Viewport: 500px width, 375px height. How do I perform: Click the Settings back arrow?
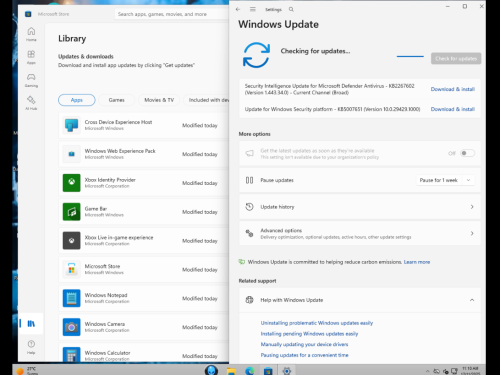[x=238, y=9]
